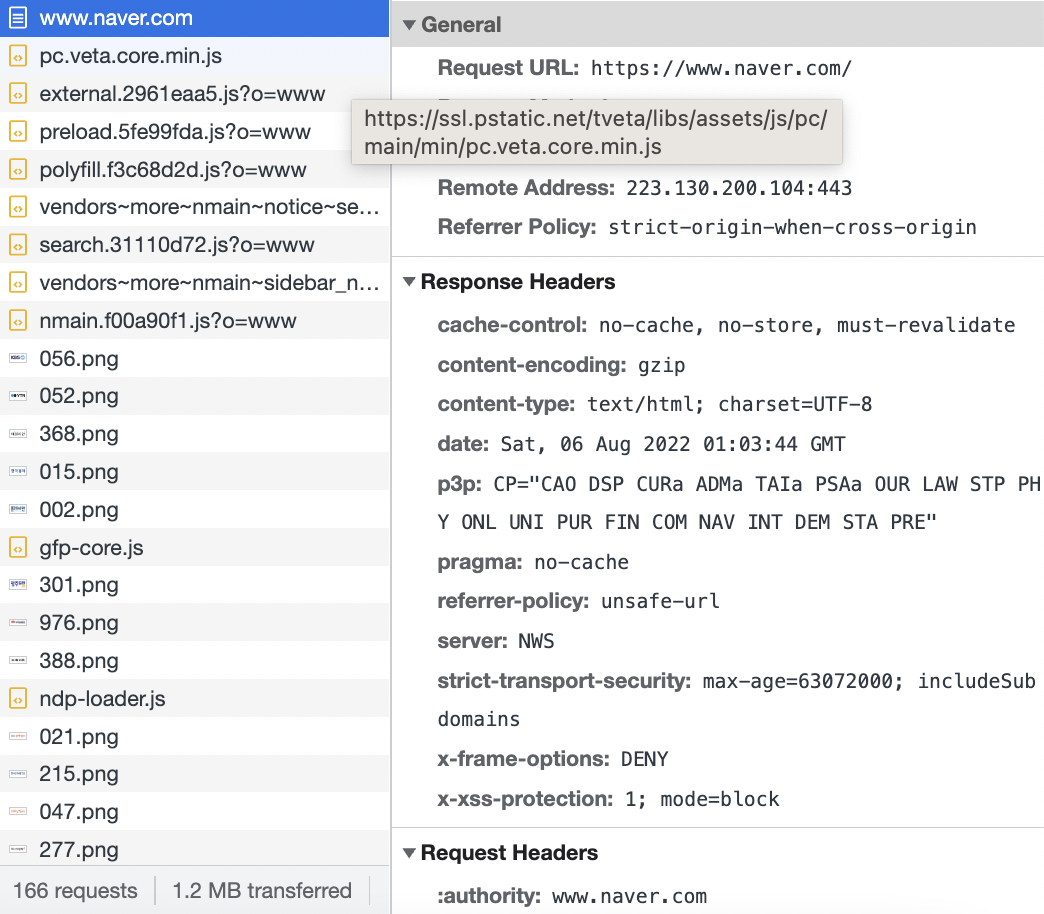This screenshot has height=914, width=1044.
Task: Click the referrer-policy unsafe-url value
Action: 660,602
